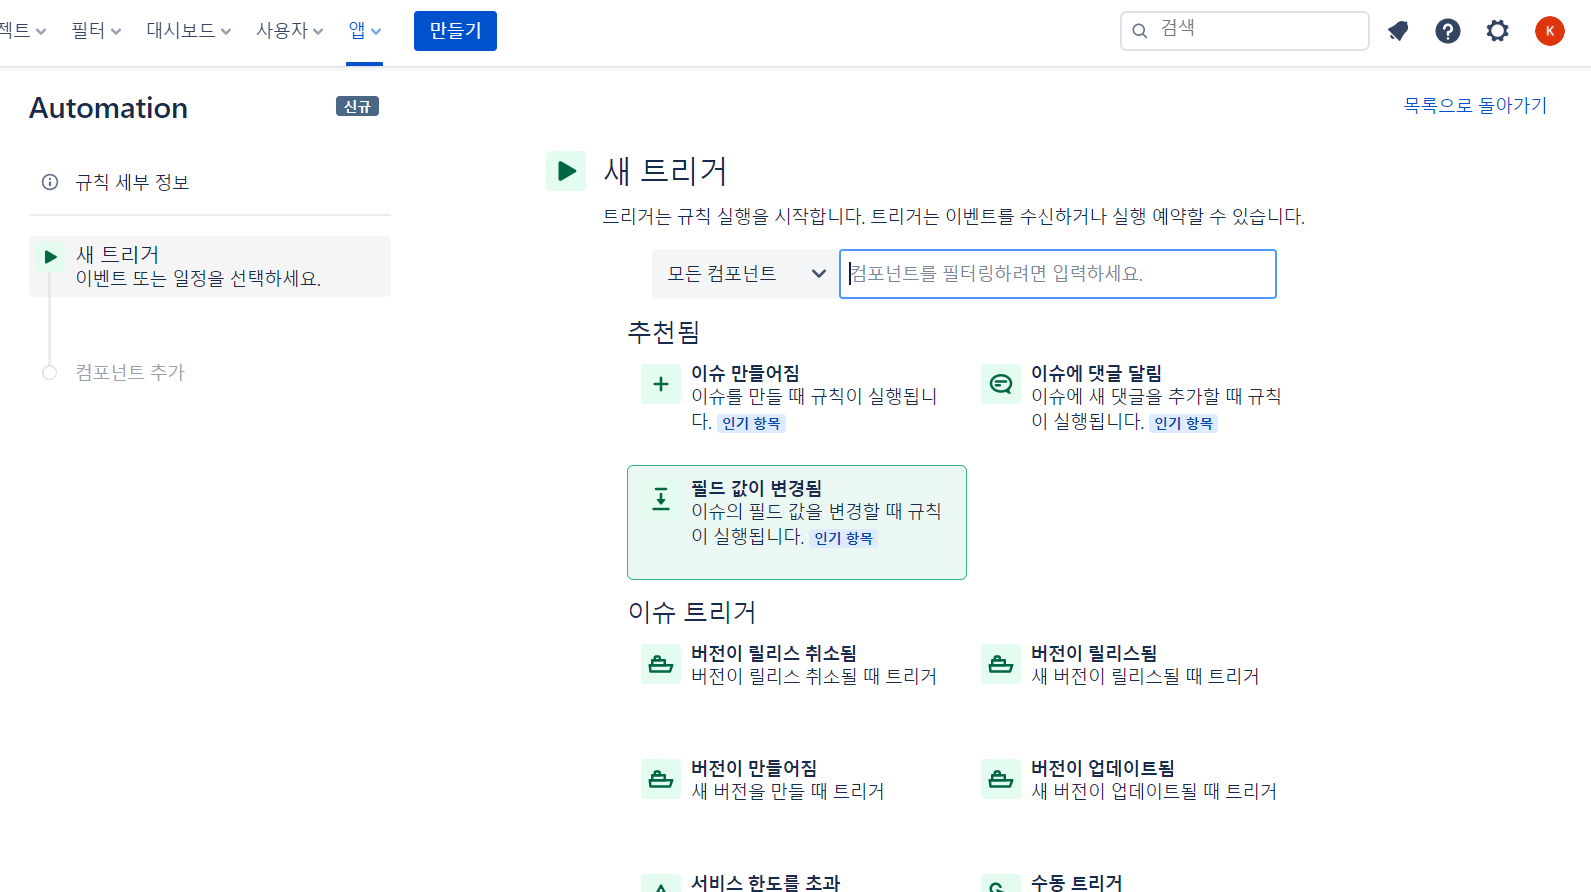Click the field change icon for 필드 값이 변경됨
Viewport: 1591px width, 892px height.
point(661,499)
